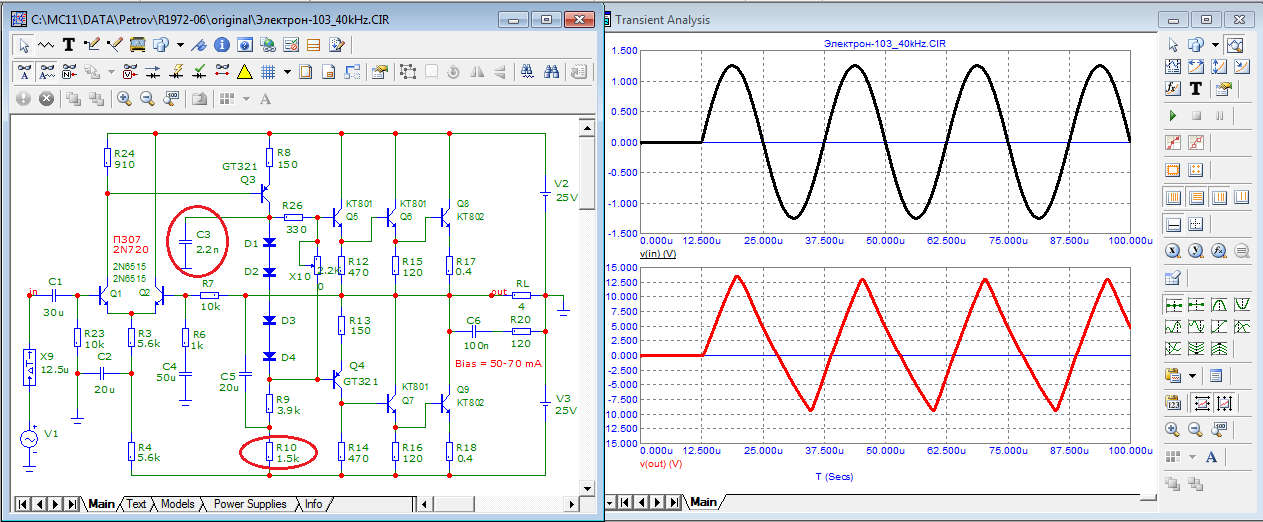Toggle grid text display in schematic toolbar
The height and width of the screenshot is (522, 1263).
coord(265,99)
